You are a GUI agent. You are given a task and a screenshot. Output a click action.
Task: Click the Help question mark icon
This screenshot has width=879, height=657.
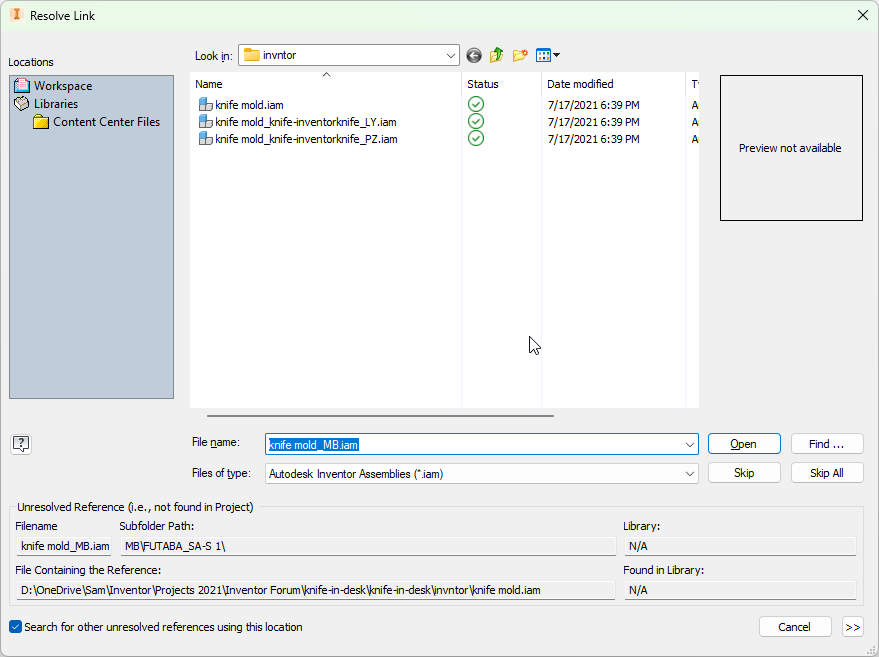click(21, 443)
